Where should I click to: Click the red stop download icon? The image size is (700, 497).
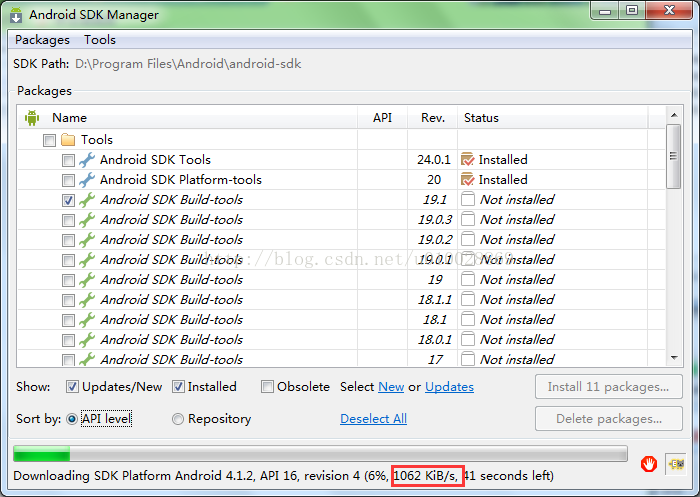coord(649,464)
